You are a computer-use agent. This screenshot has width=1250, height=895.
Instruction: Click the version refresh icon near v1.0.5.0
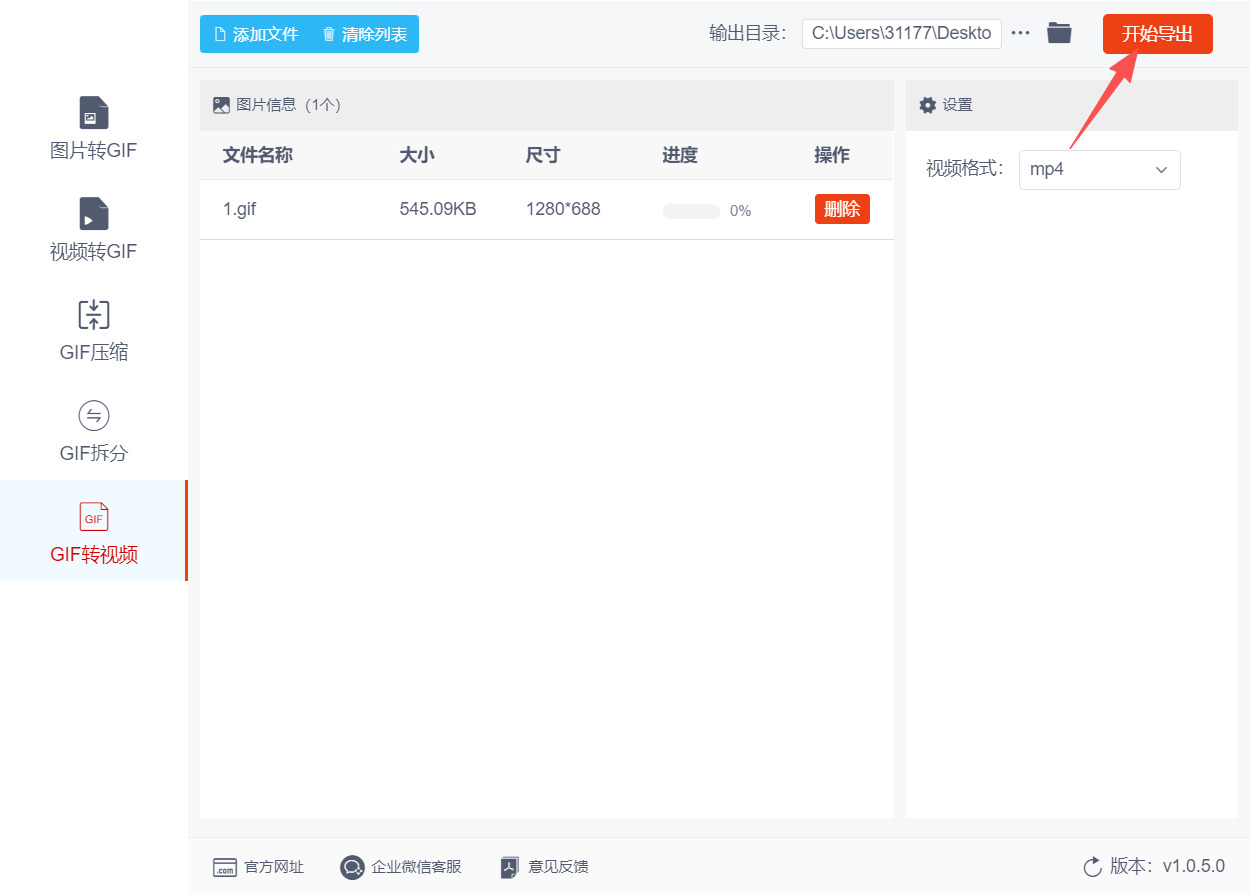[1091, 867]
